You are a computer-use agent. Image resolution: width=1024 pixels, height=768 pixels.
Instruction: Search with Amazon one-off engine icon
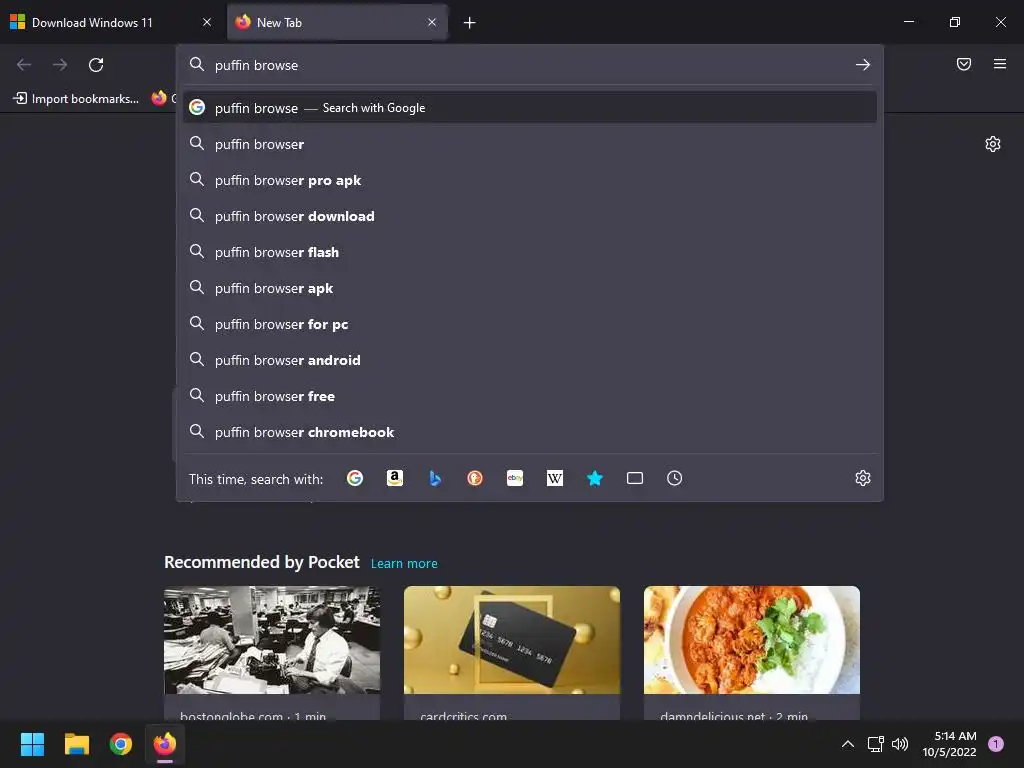[x=394, y=479]
